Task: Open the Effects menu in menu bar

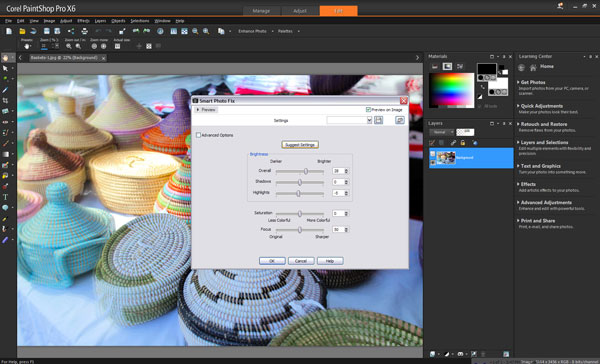Action: click(83, 21)
